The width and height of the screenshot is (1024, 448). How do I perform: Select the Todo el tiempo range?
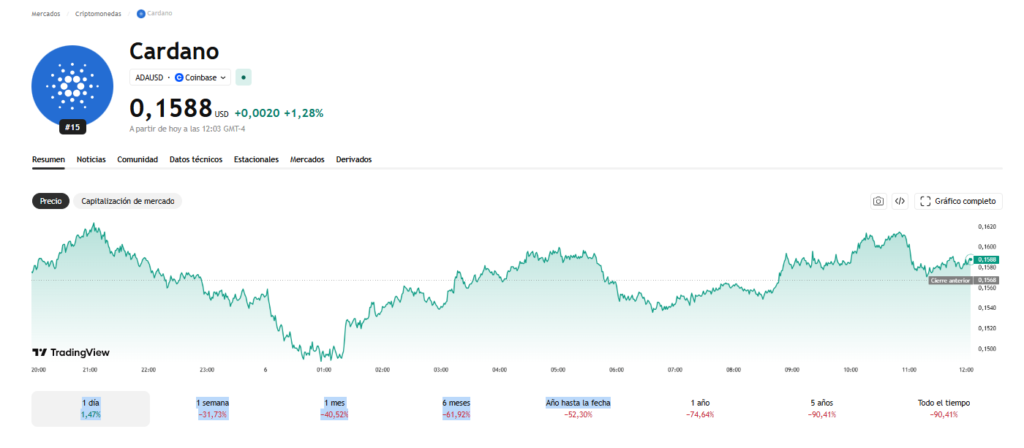pos(944,409)
